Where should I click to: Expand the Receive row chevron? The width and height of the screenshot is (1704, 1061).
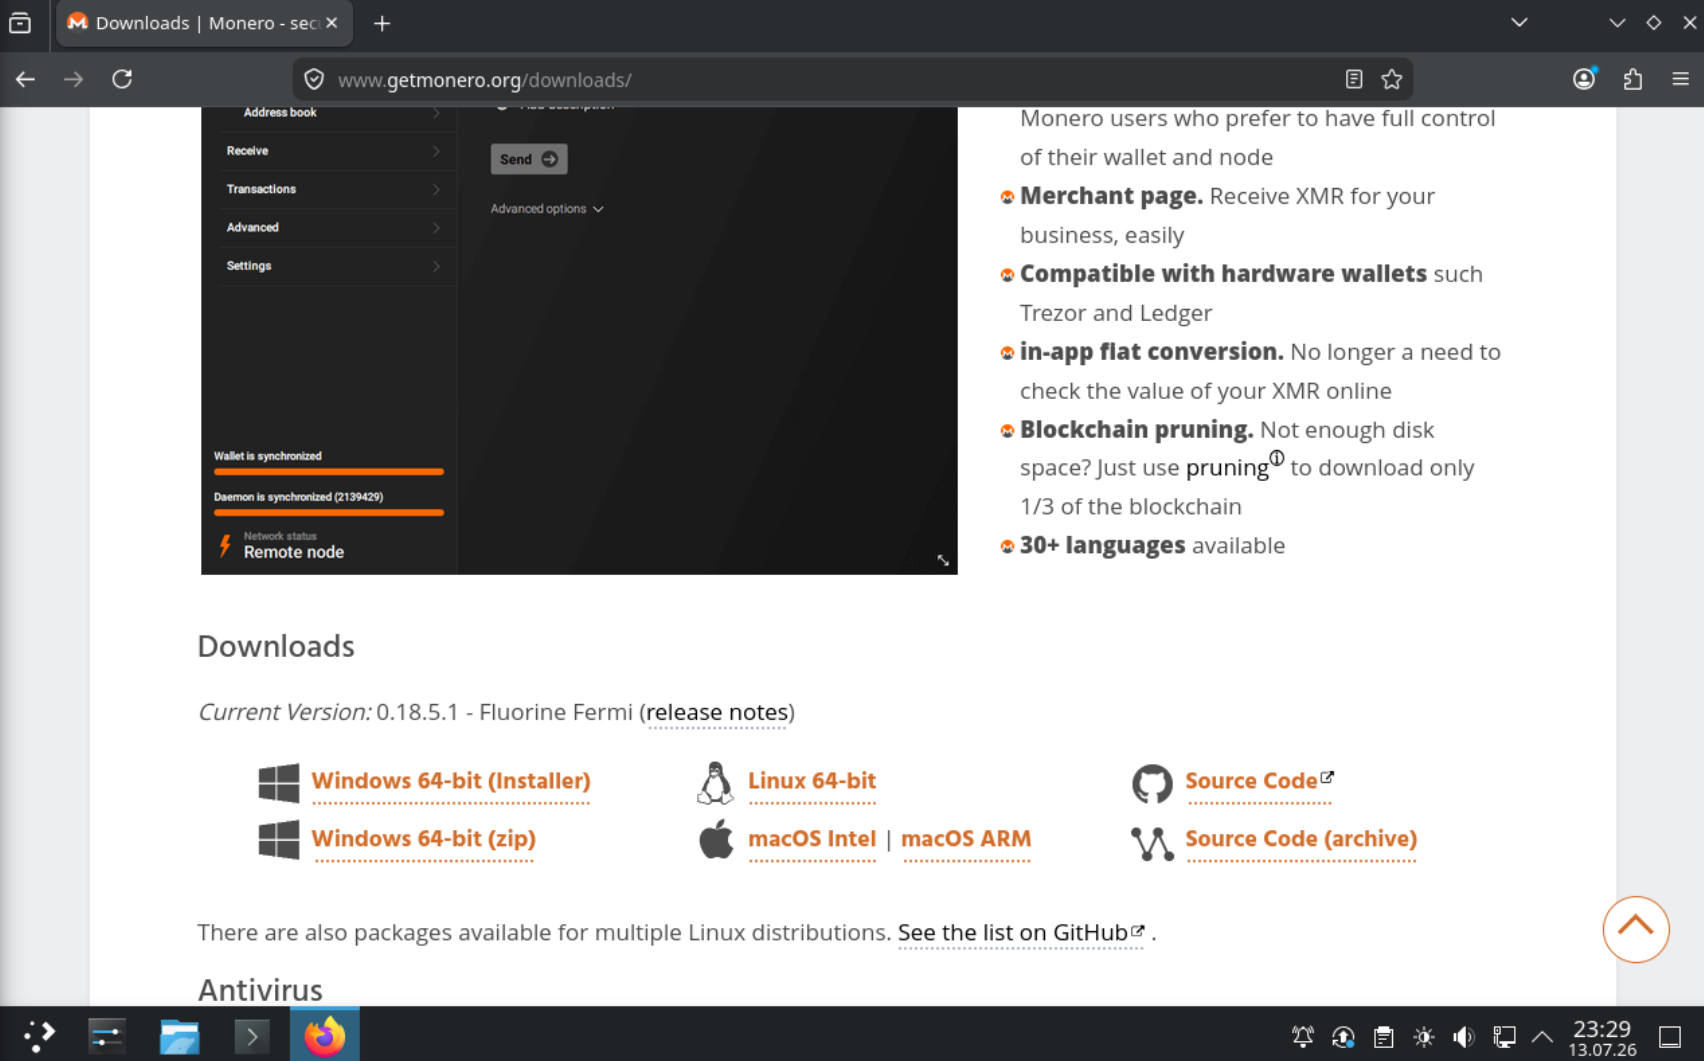click(436, 151)
